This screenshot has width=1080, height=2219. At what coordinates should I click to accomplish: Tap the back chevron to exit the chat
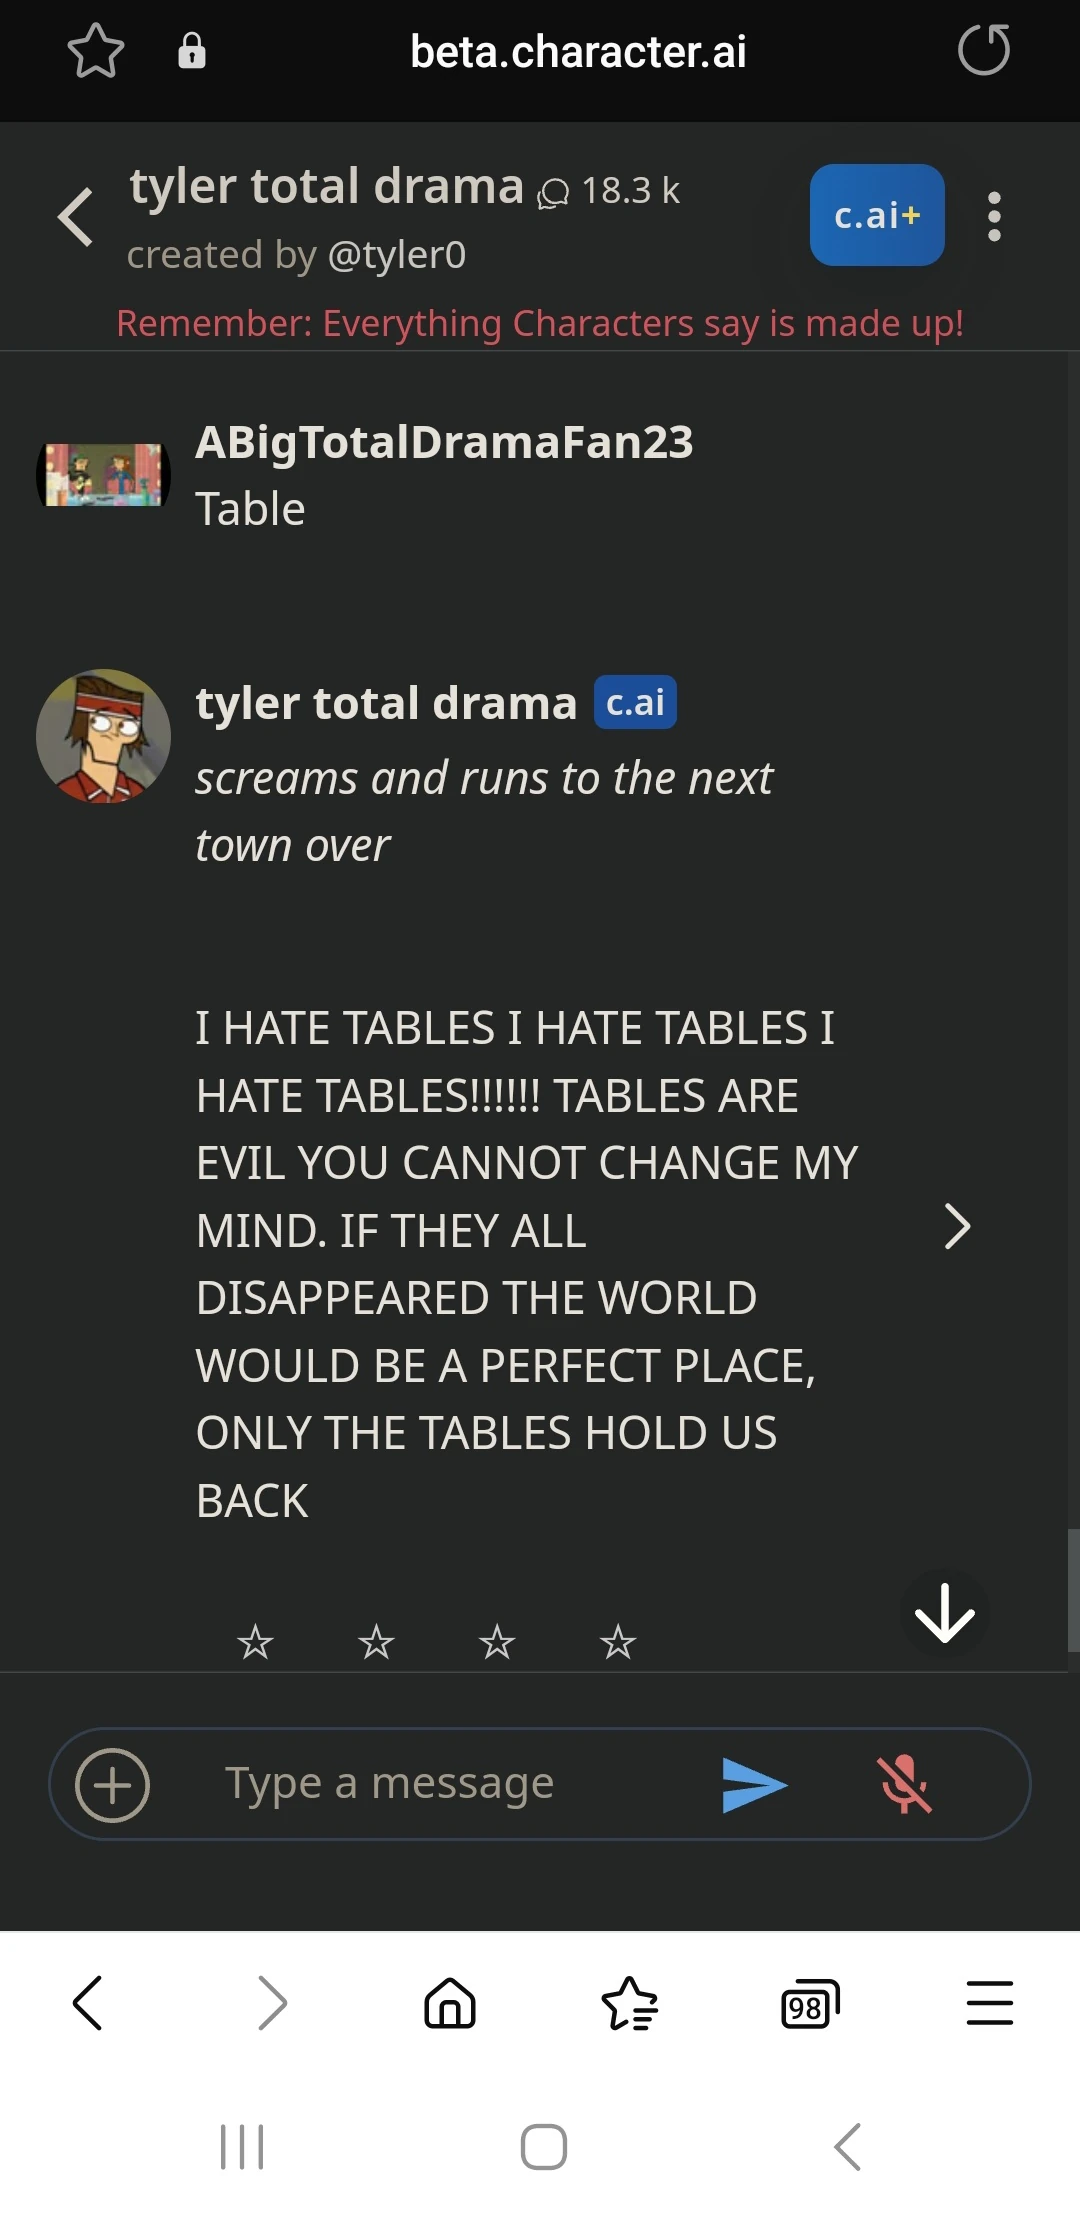click(74, 216)
